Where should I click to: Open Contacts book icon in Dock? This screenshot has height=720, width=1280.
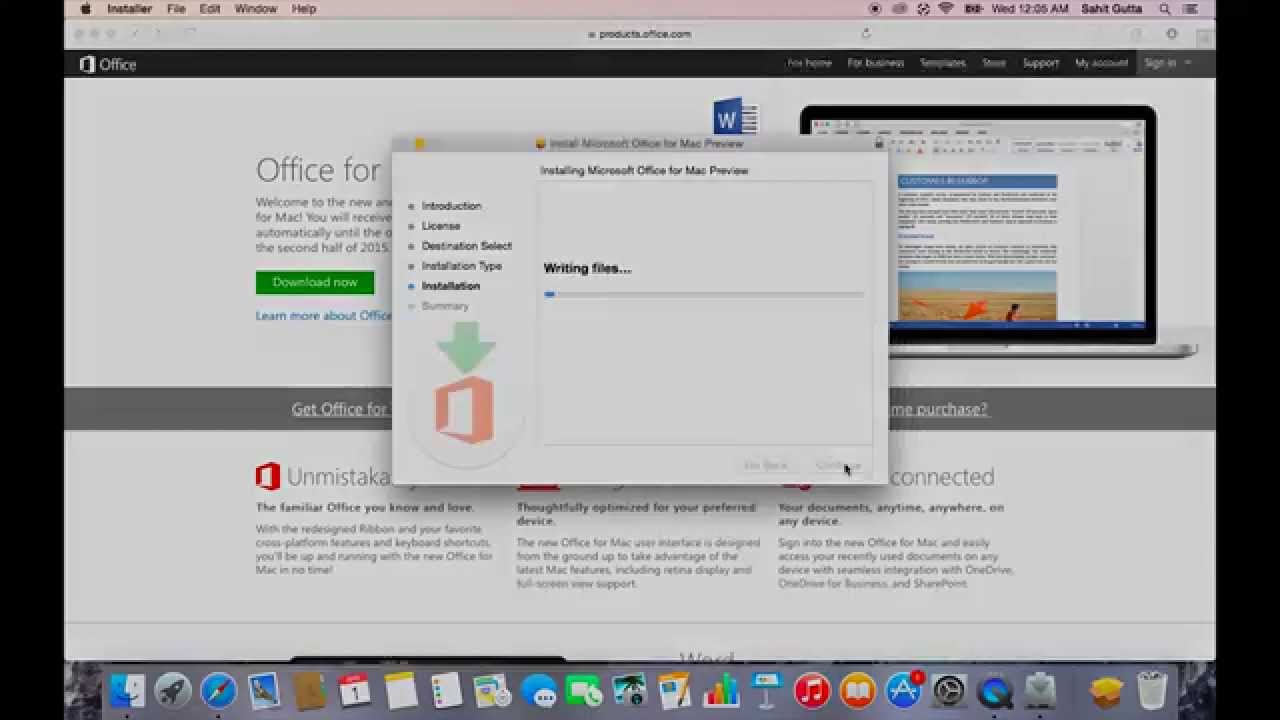pos(310,691)
